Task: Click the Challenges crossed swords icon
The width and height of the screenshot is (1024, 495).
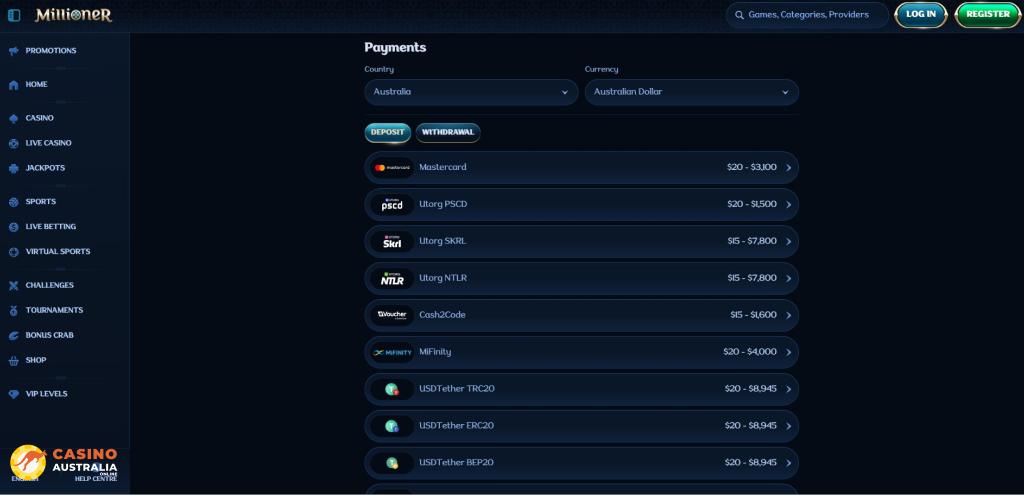Action: pos(14,285)
